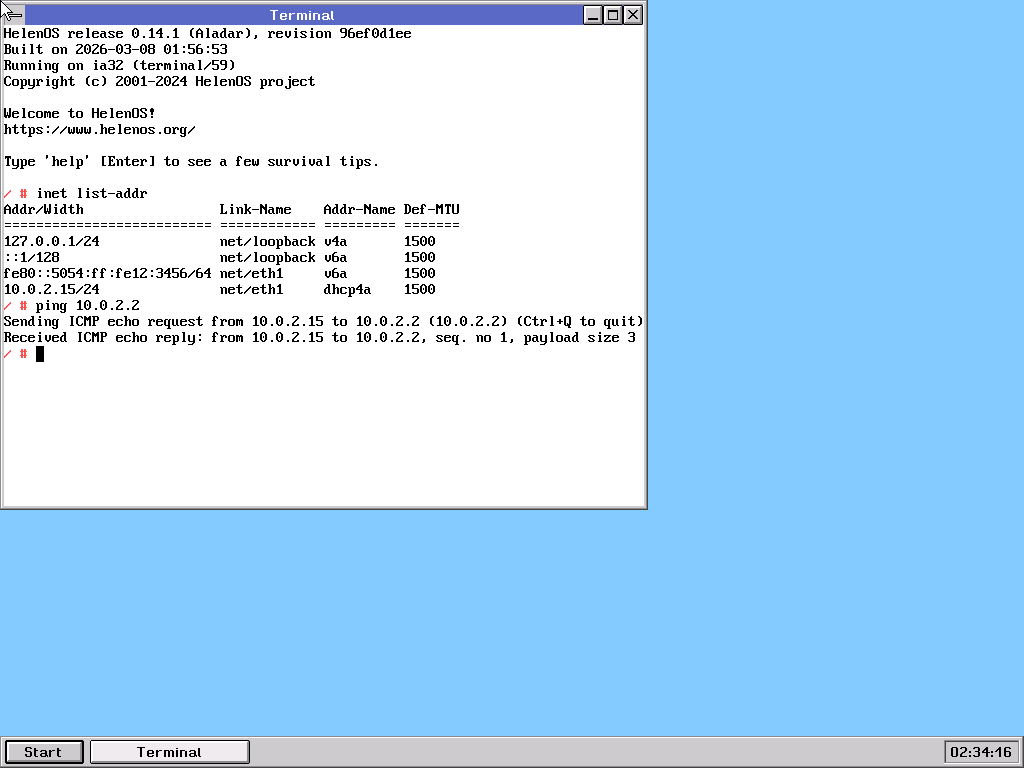Click the ICMP echo reply line
This screenshot has width=1024, height=768.
pos(319,337)
